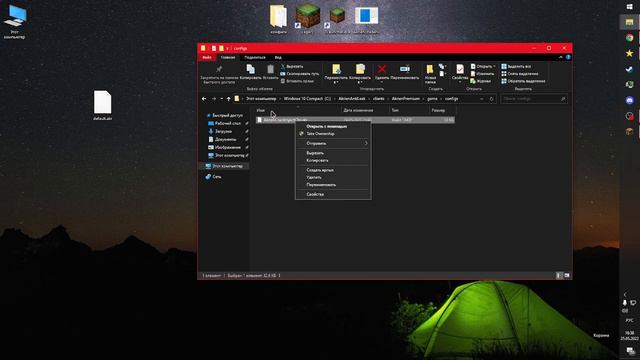
Task: Pin to Quick access in ribbon
Action: point(219,74)
